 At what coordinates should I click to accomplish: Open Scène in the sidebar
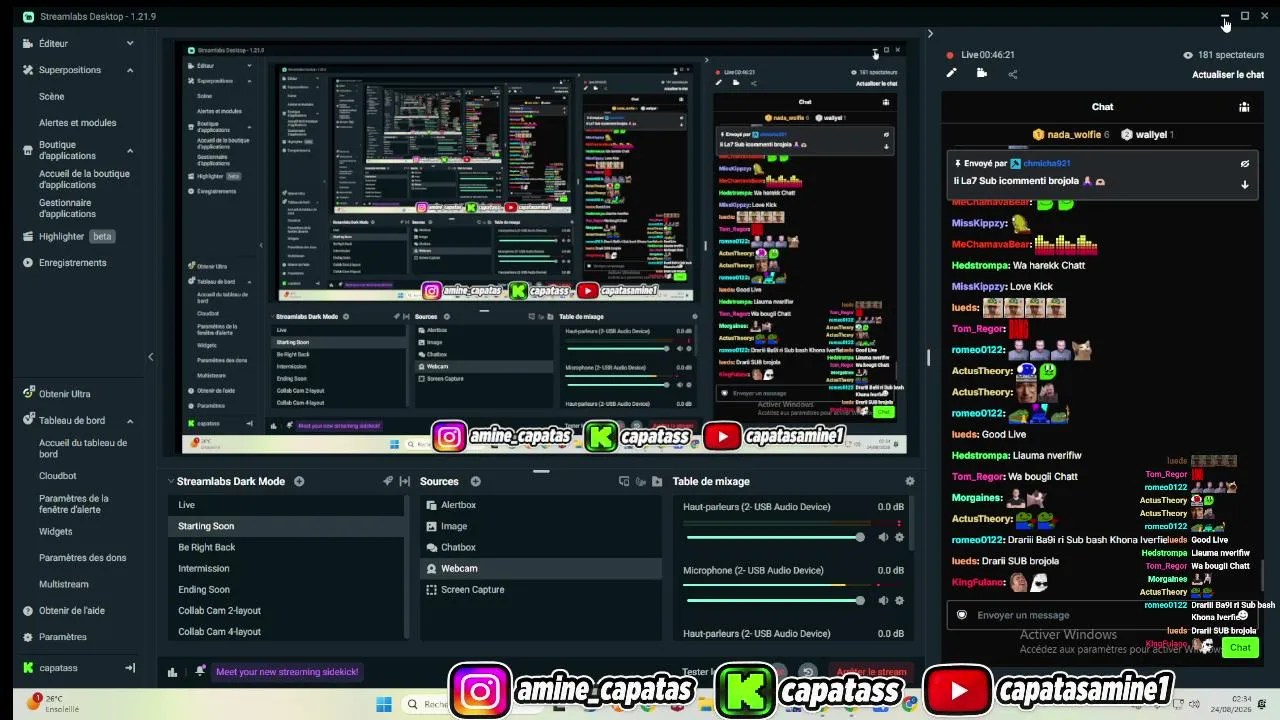pyautogui.click(x=51, y=97)
